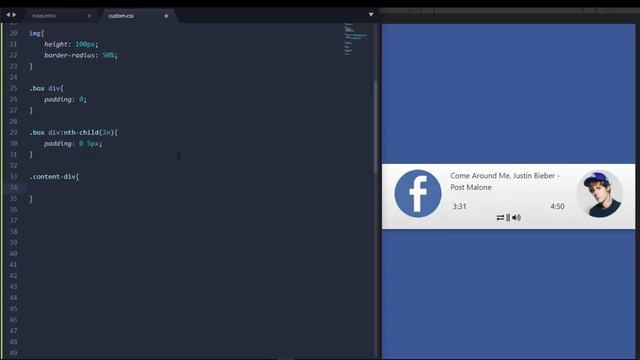Click the volume icon in player
Image resolution: width=640 pixels, height=360 pixels.
tap(516, 218)
